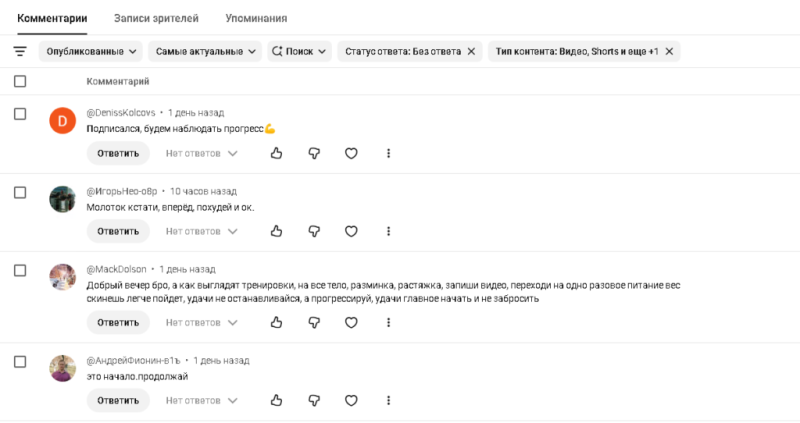Open more options for @ИгорьНео-о8р comment

click(388, 231)
